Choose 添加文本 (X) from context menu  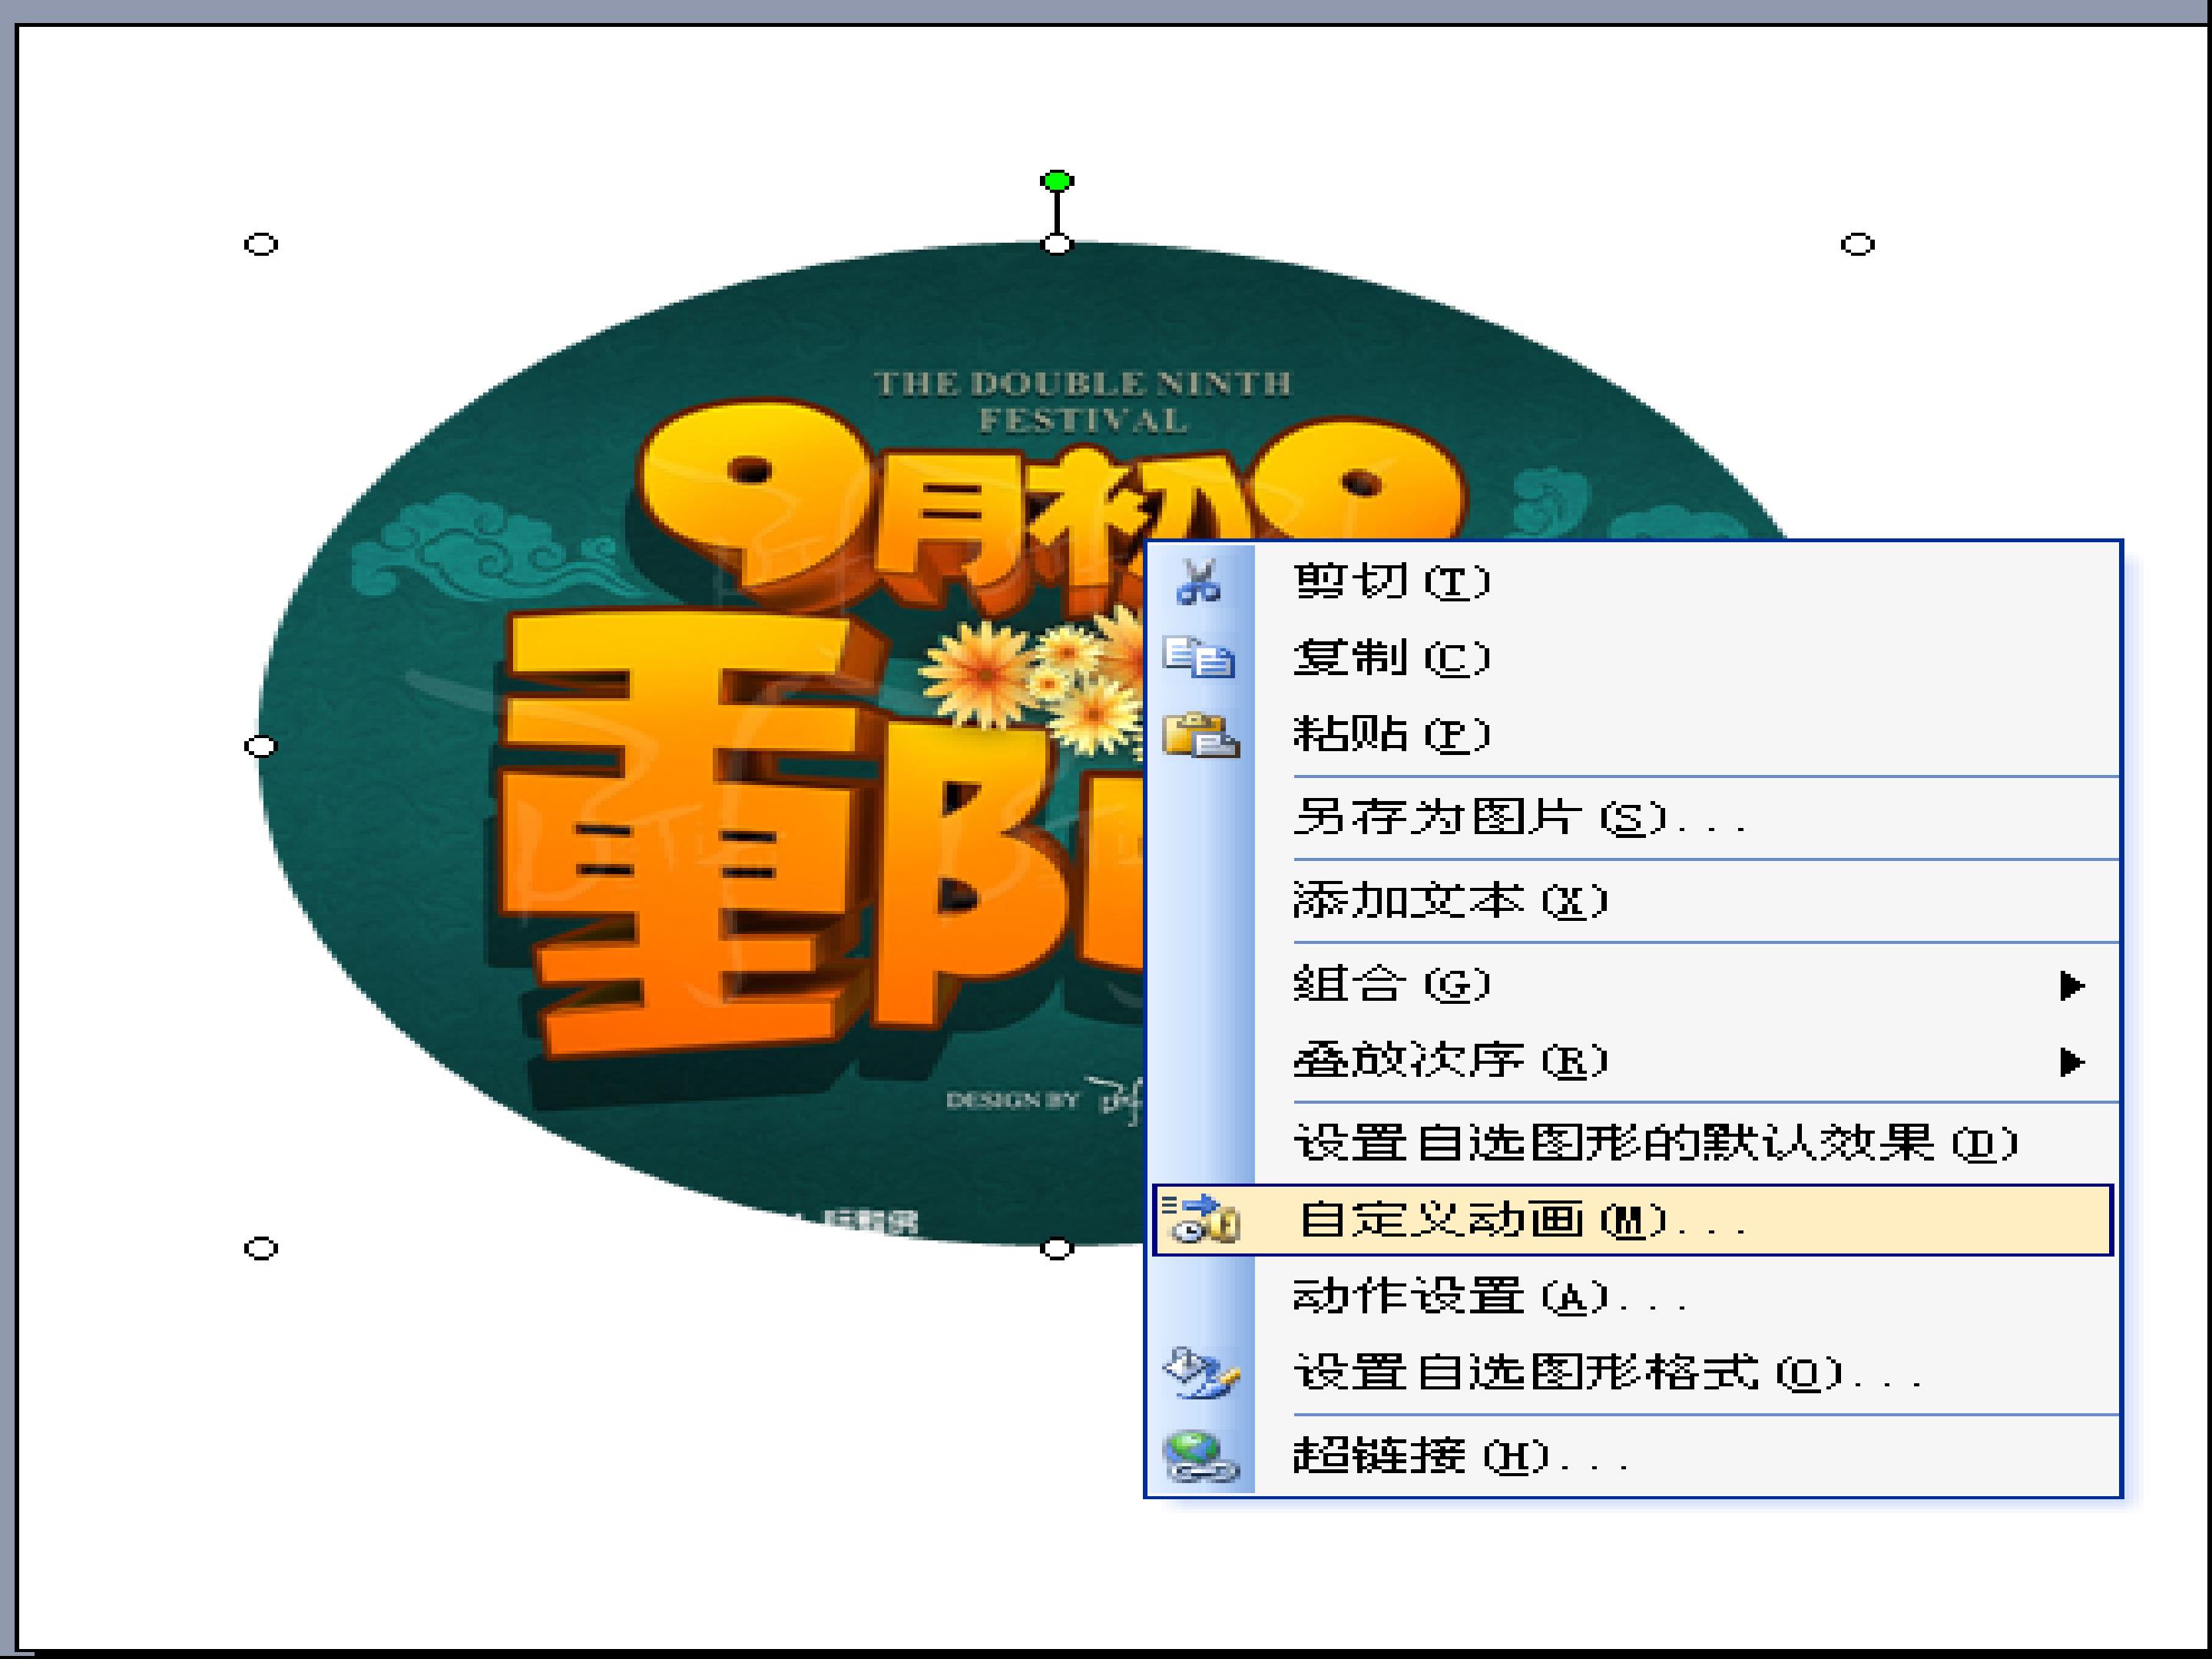[x=1450, y=900]
